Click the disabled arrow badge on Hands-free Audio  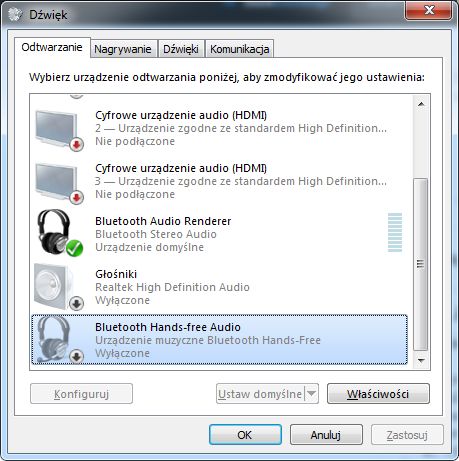tap(76, 356)
